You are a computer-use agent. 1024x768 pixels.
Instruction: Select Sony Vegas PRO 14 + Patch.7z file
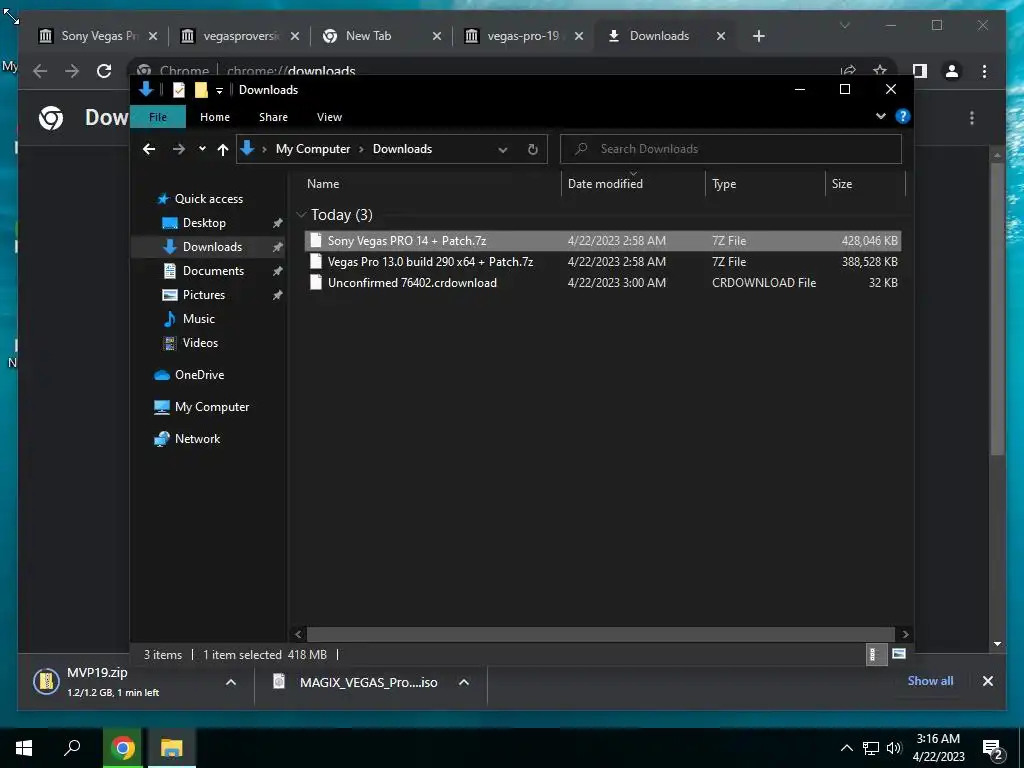(603, 240)
